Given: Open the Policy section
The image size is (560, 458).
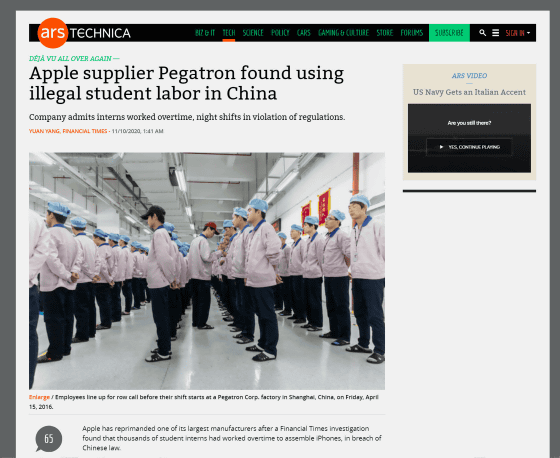Looking at the screenshot, I should 280,33.
